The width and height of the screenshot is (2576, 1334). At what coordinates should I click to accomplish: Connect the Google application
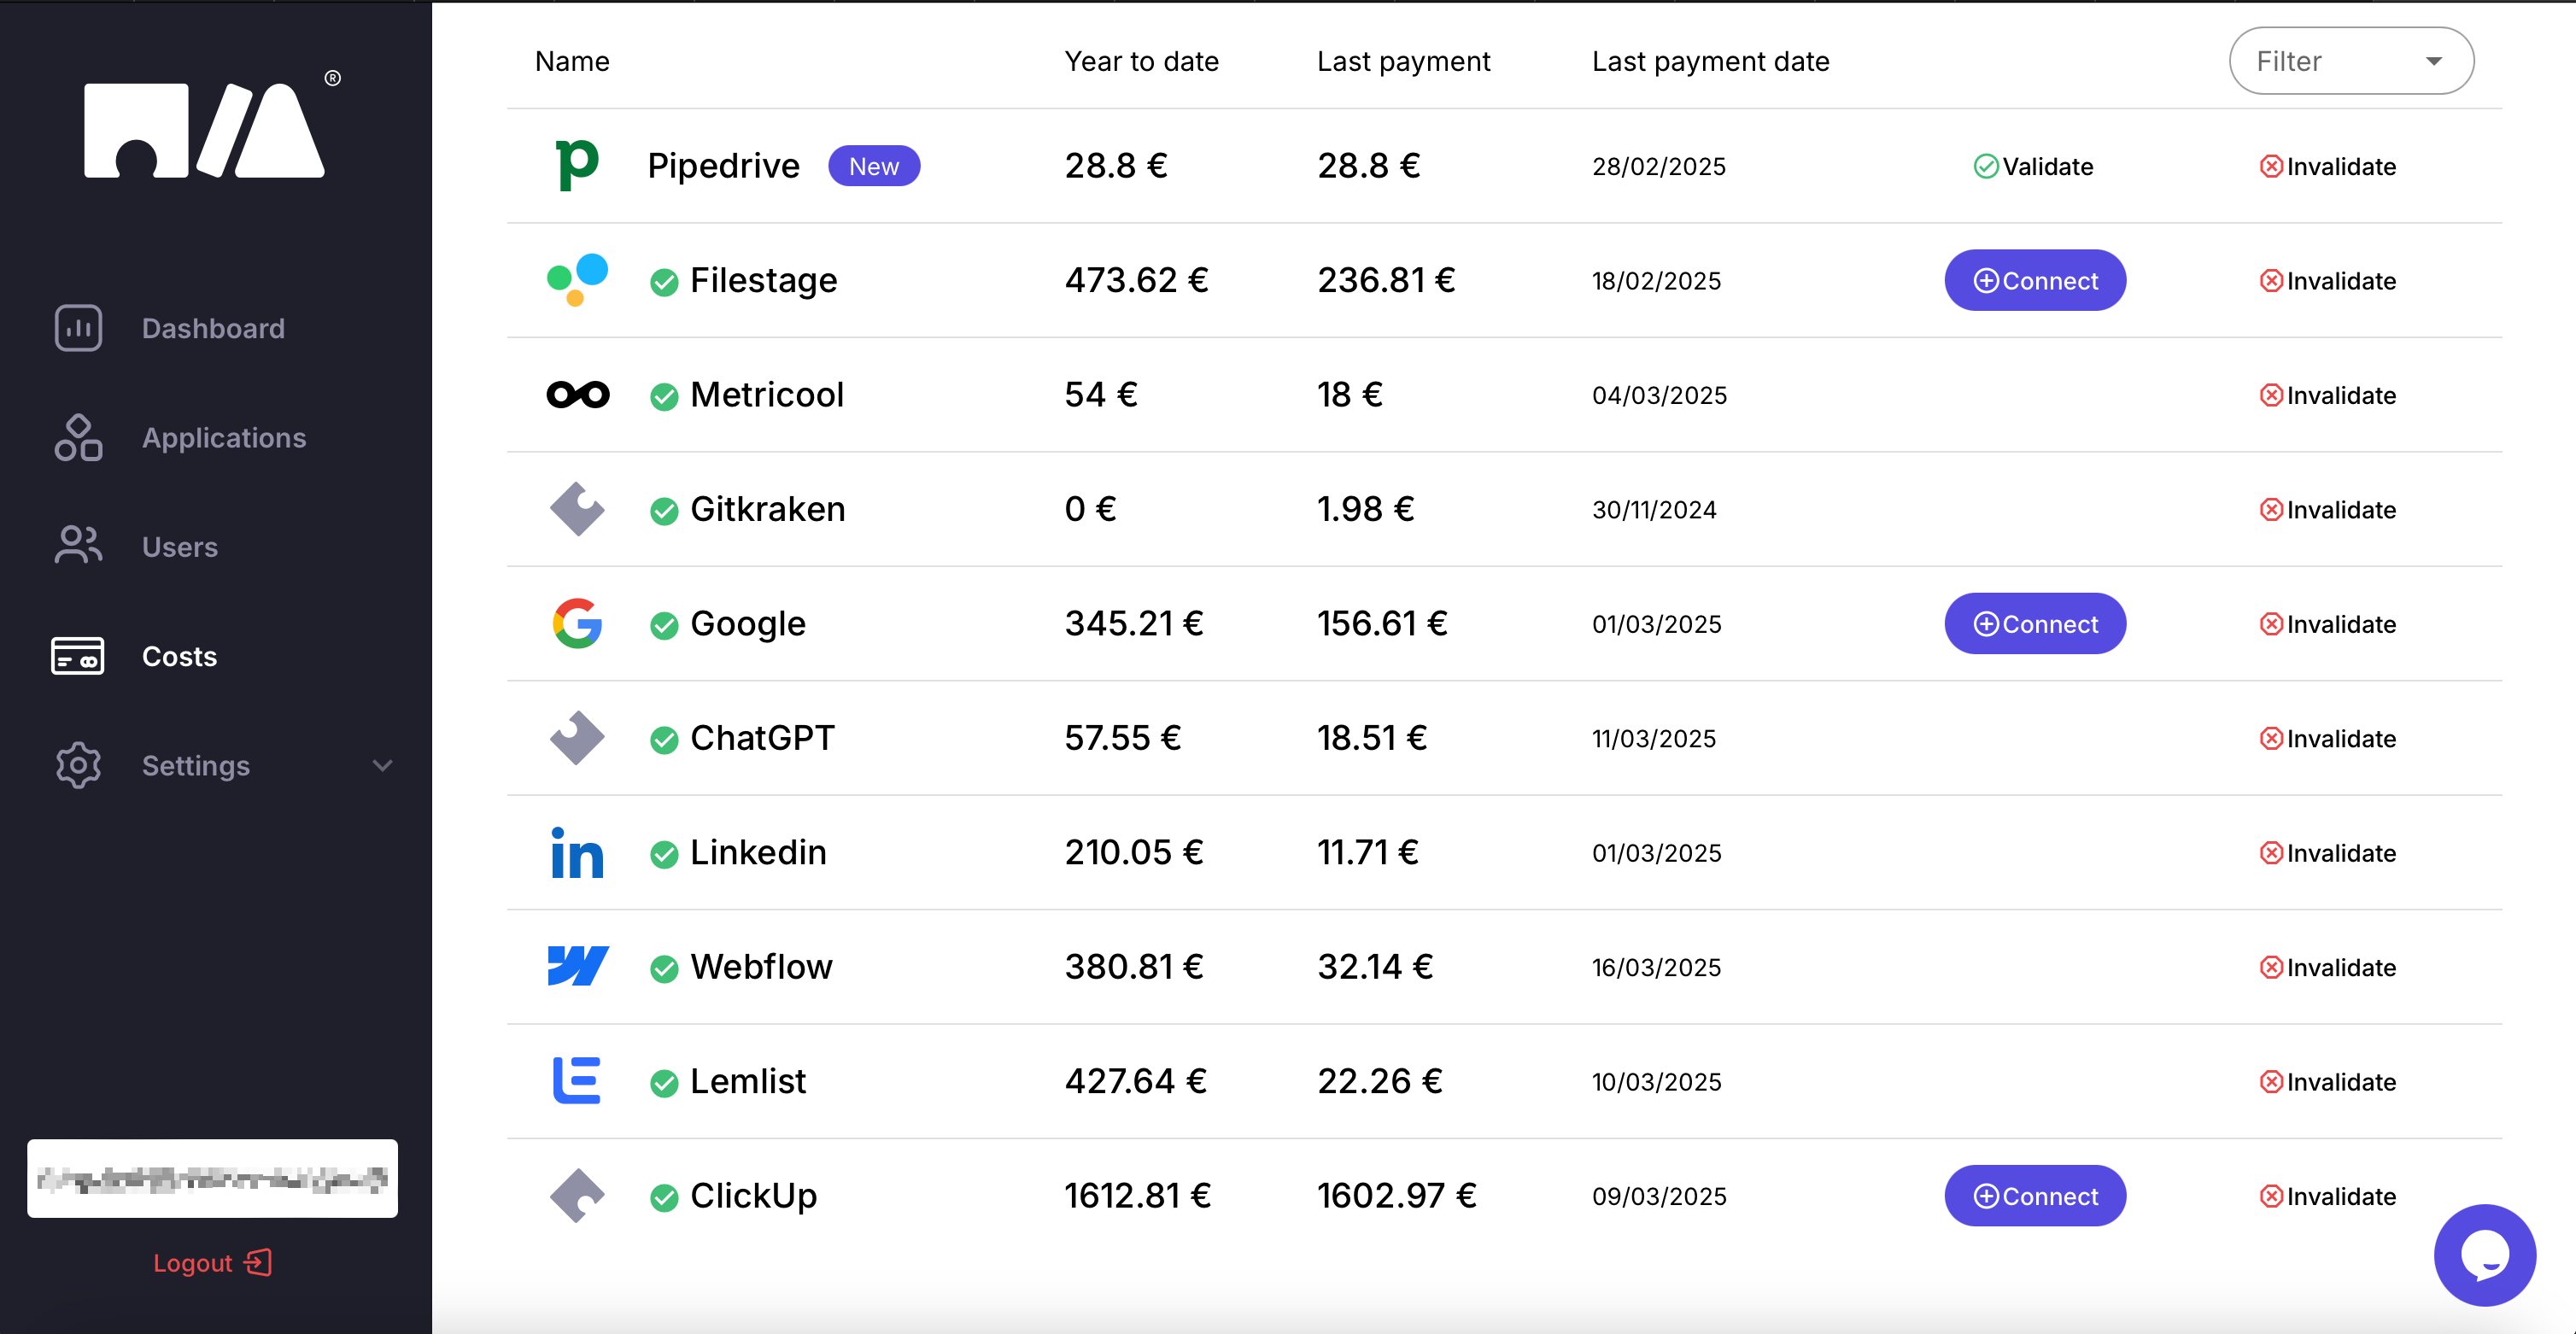[2035, 623]
